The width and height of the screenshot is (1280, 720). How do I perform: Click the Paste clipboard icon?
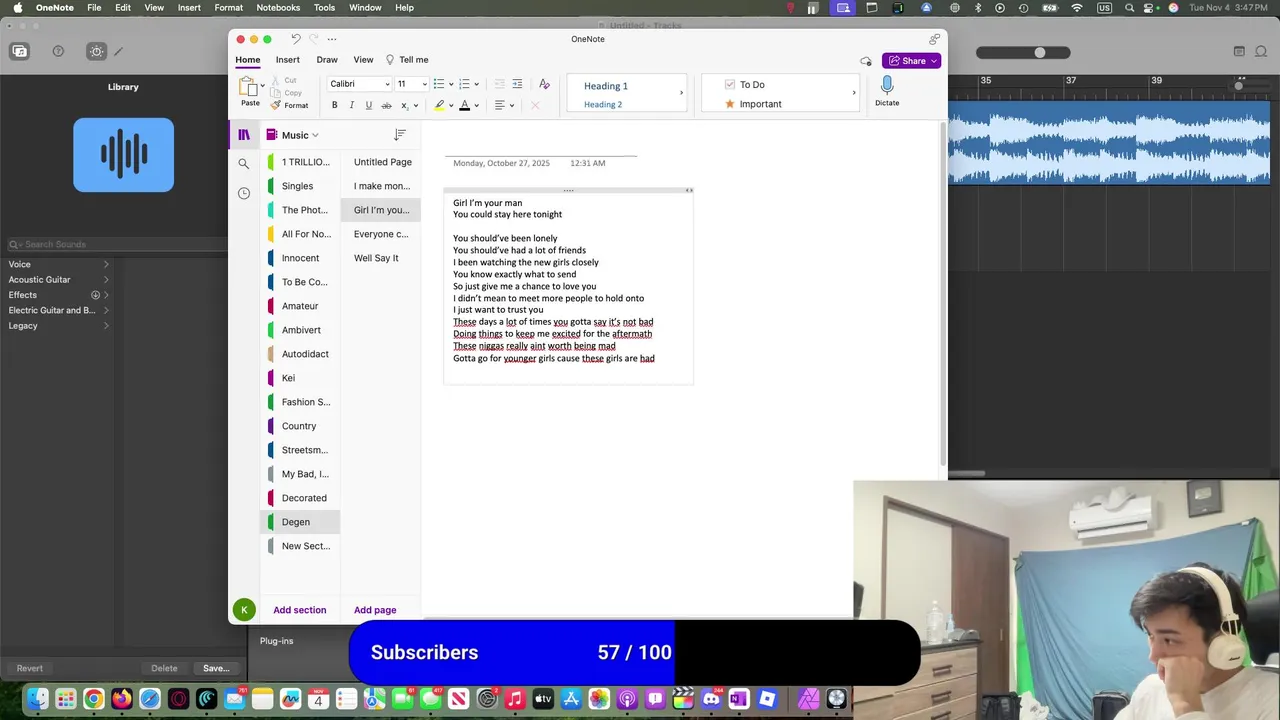tap(249, 87)
